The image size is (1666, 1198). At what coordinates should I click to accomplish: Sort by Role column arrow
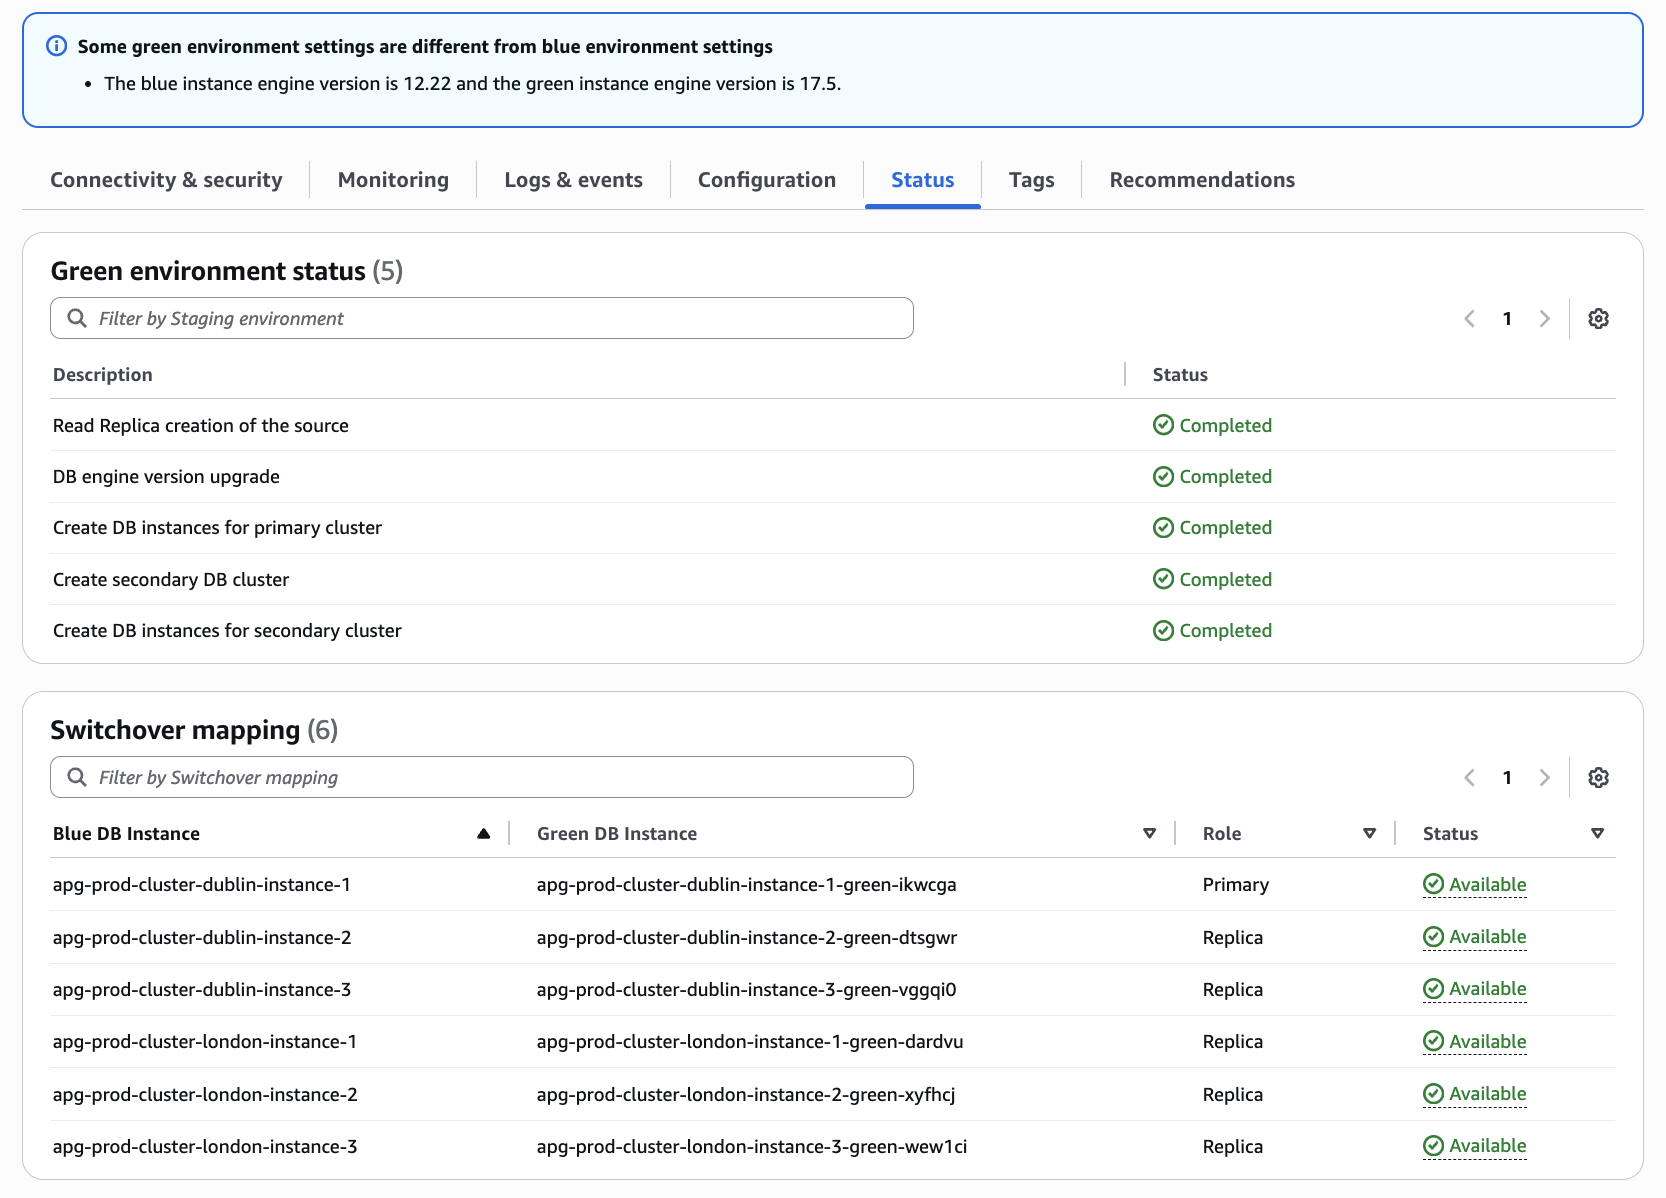[x=1369, y=833]
